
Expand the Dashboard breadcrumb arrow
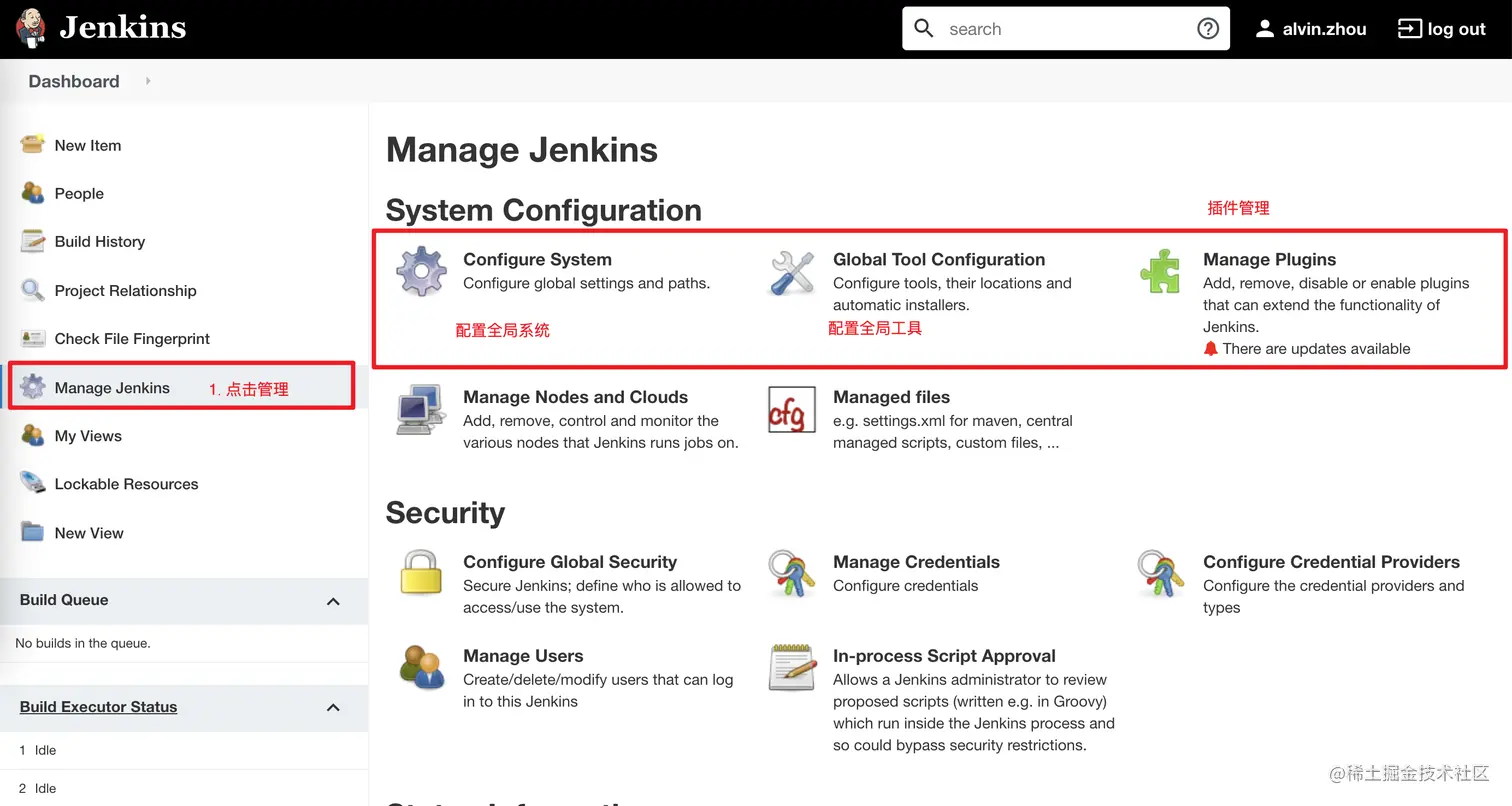coord(147,81)
